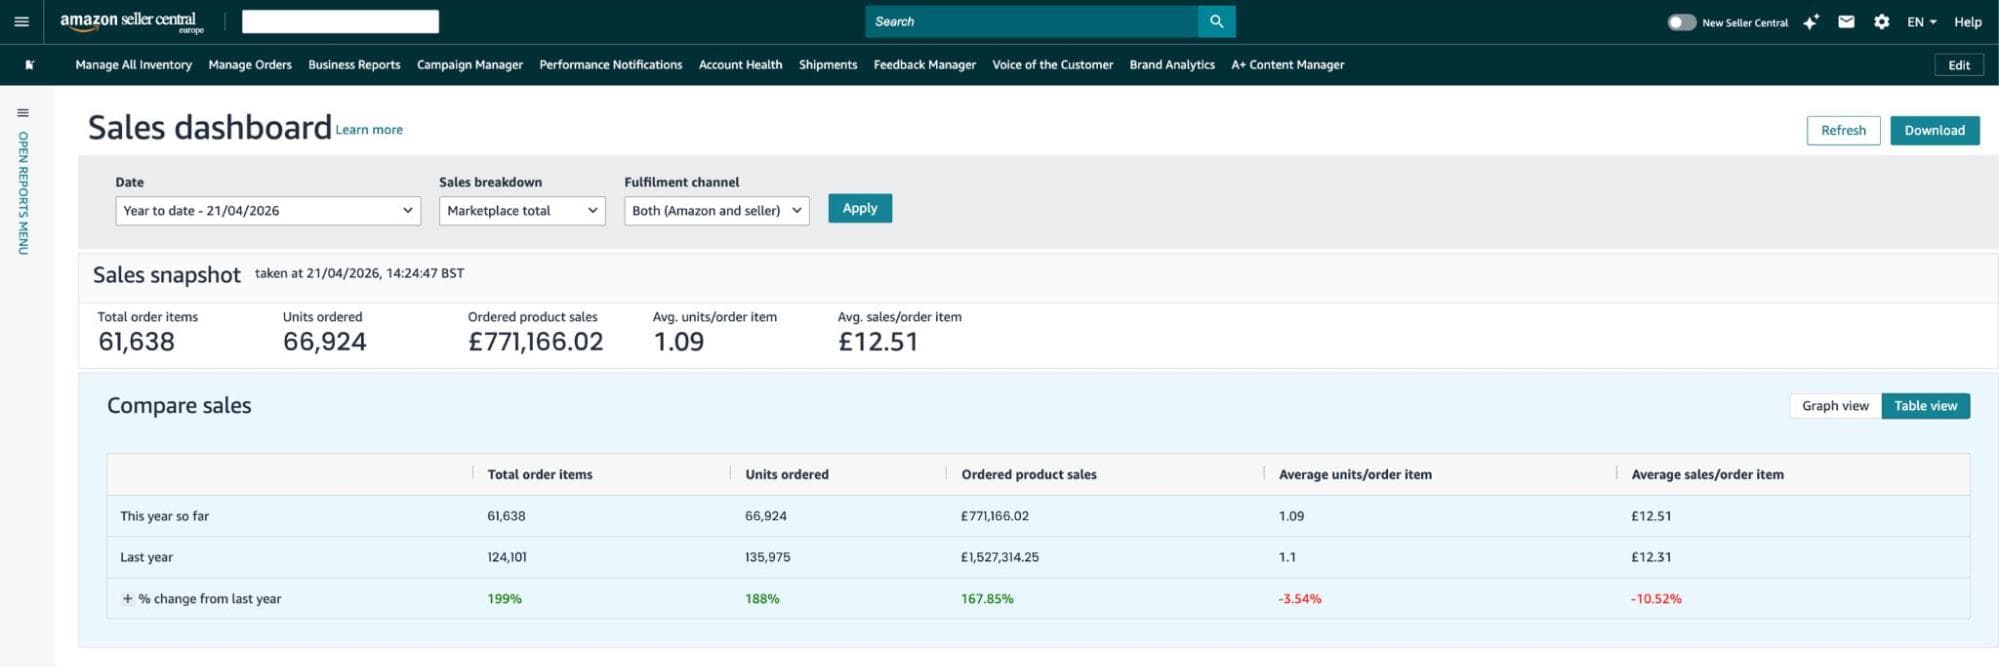Click the £1,527,314.25 cell

pyautogui.click(x=1000, y=558)
